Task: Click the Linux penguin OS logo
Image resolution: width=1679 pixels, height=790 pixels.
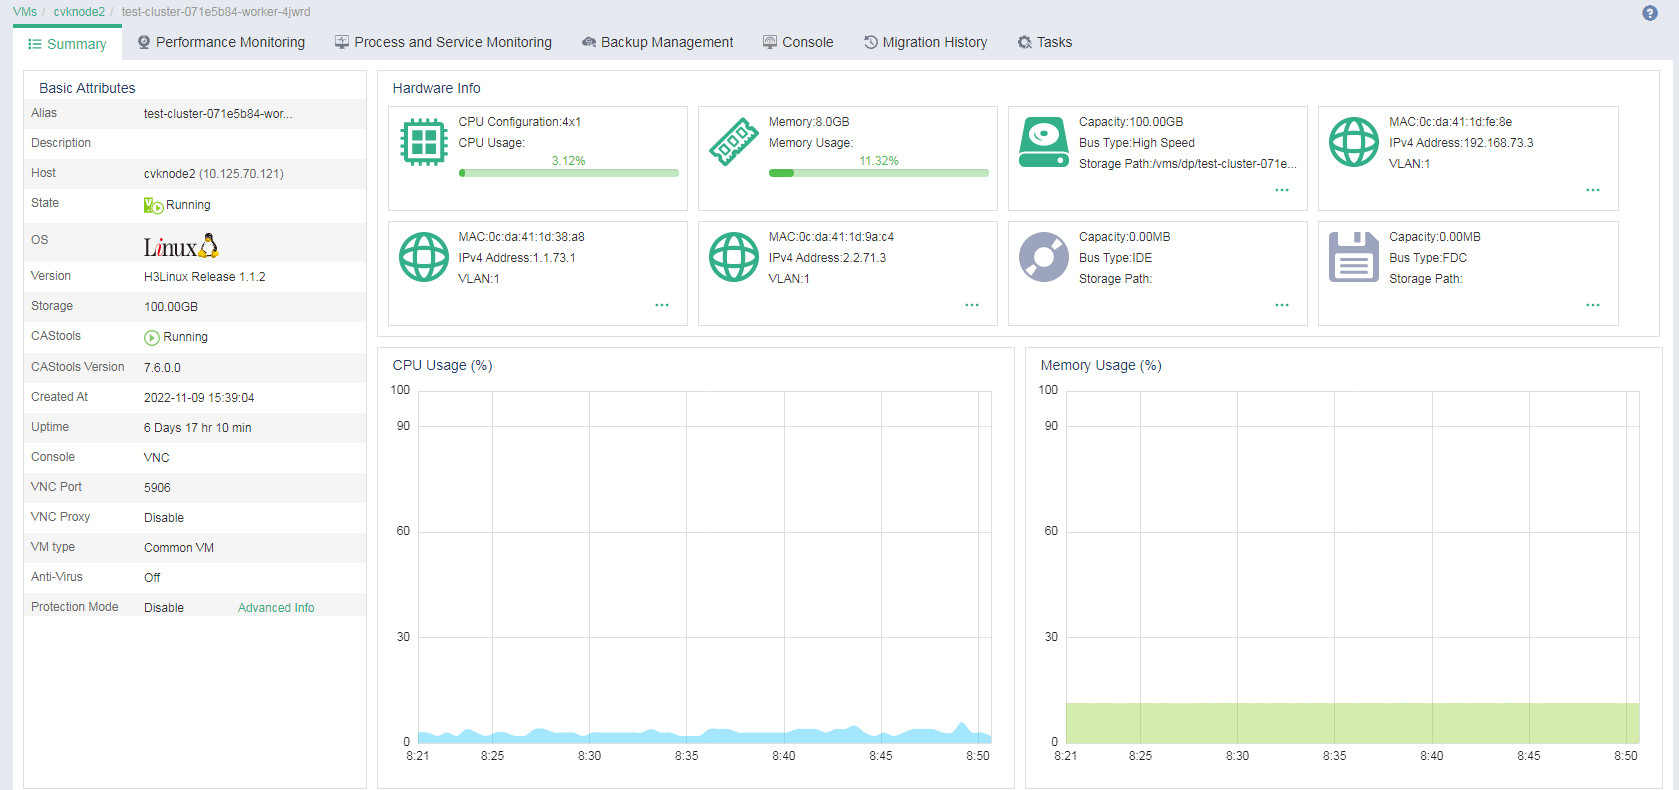Action: (181, 246)
